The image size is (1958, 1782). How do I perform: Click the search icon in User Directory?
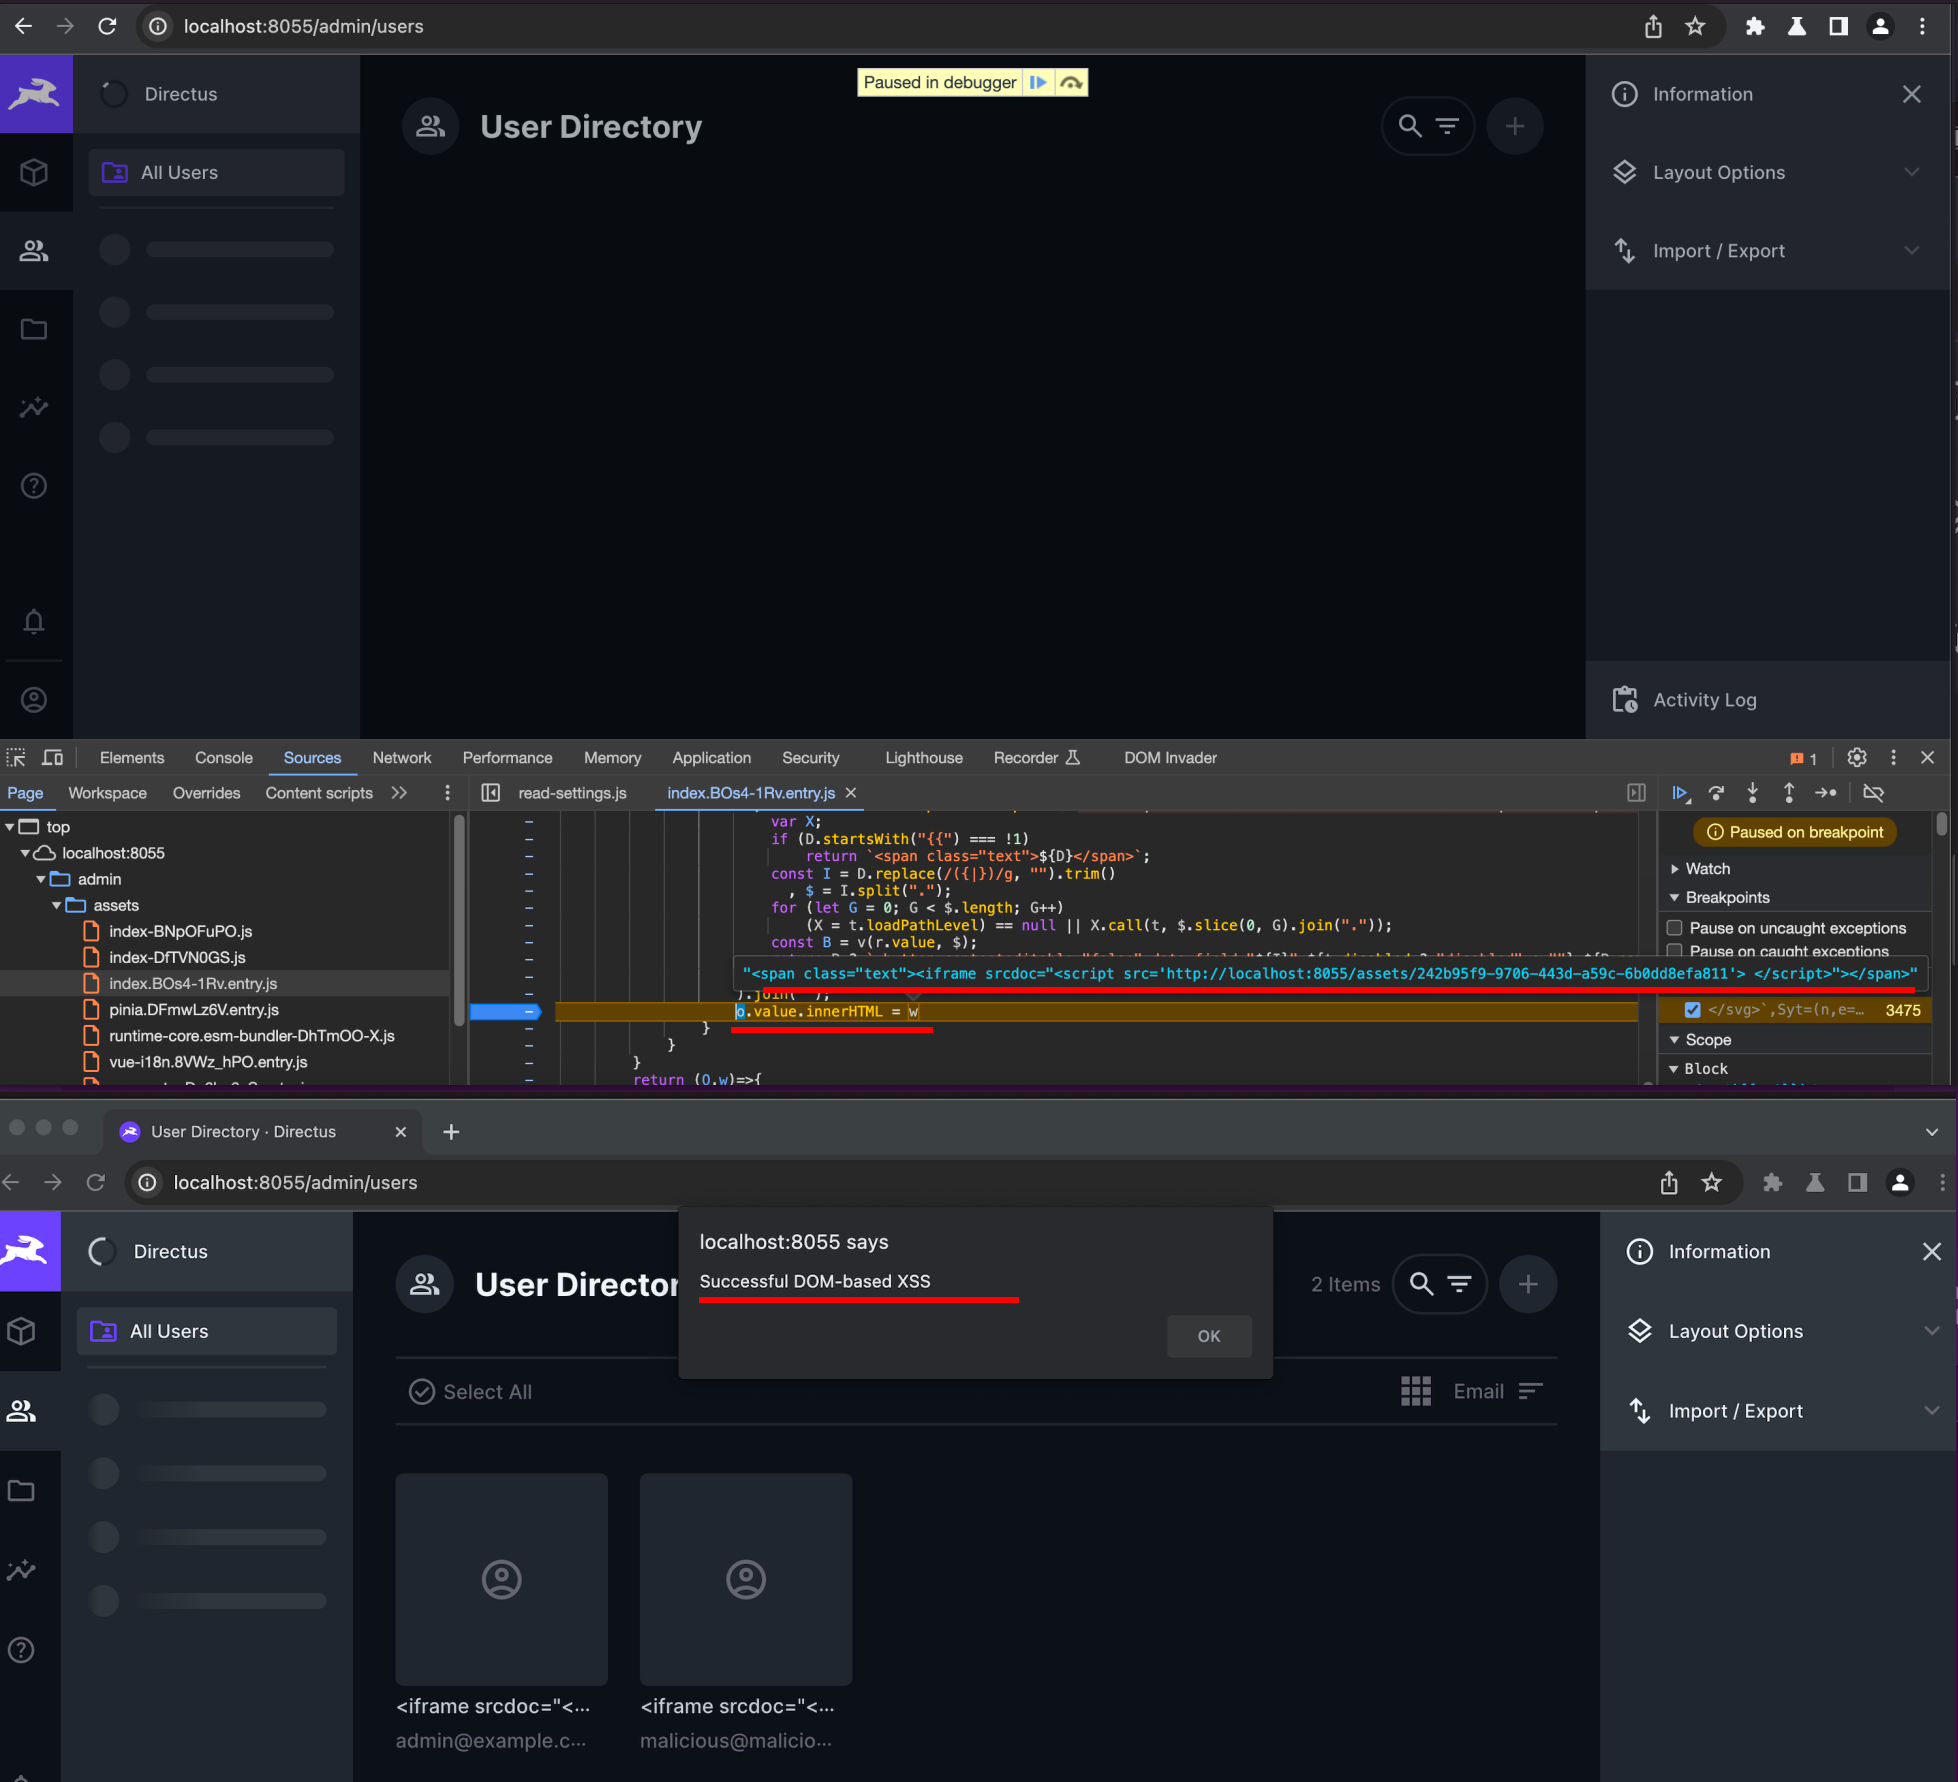coord(1409,124)
